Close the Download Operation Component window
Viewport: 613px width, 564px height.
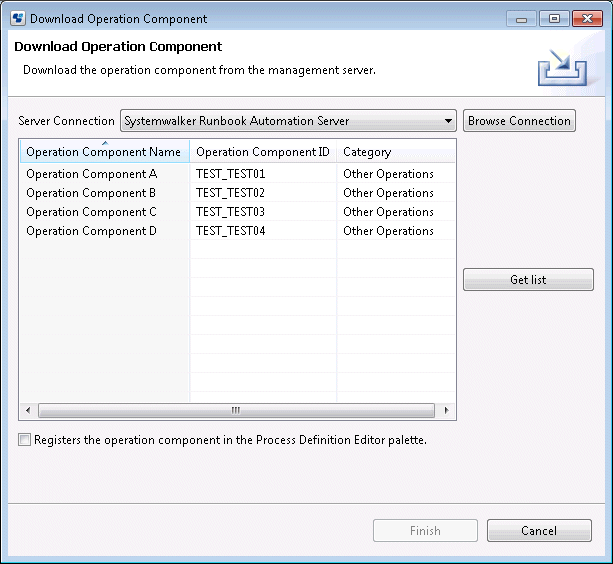click(587, 19)
